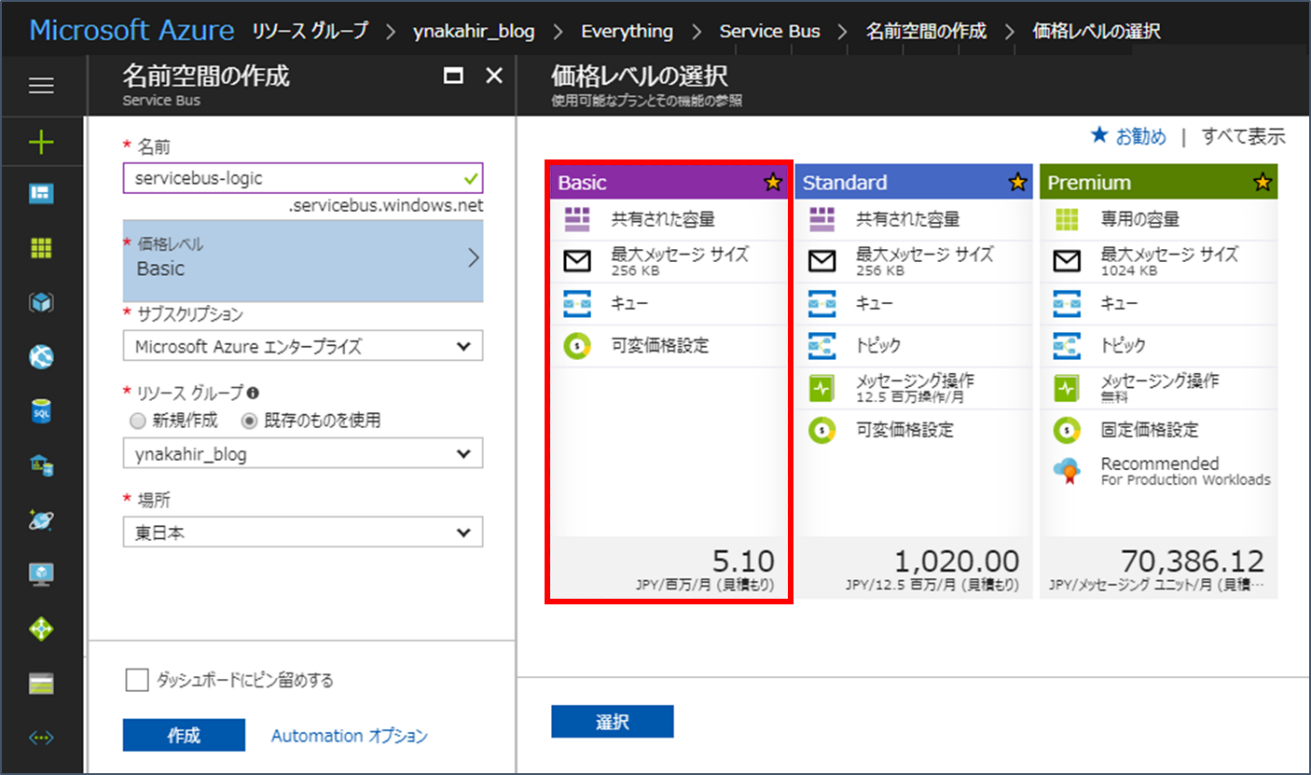Viewport: 1311px width, 775px height.
Task: Click the すべて表示 link
Action: pos(1243,136)
